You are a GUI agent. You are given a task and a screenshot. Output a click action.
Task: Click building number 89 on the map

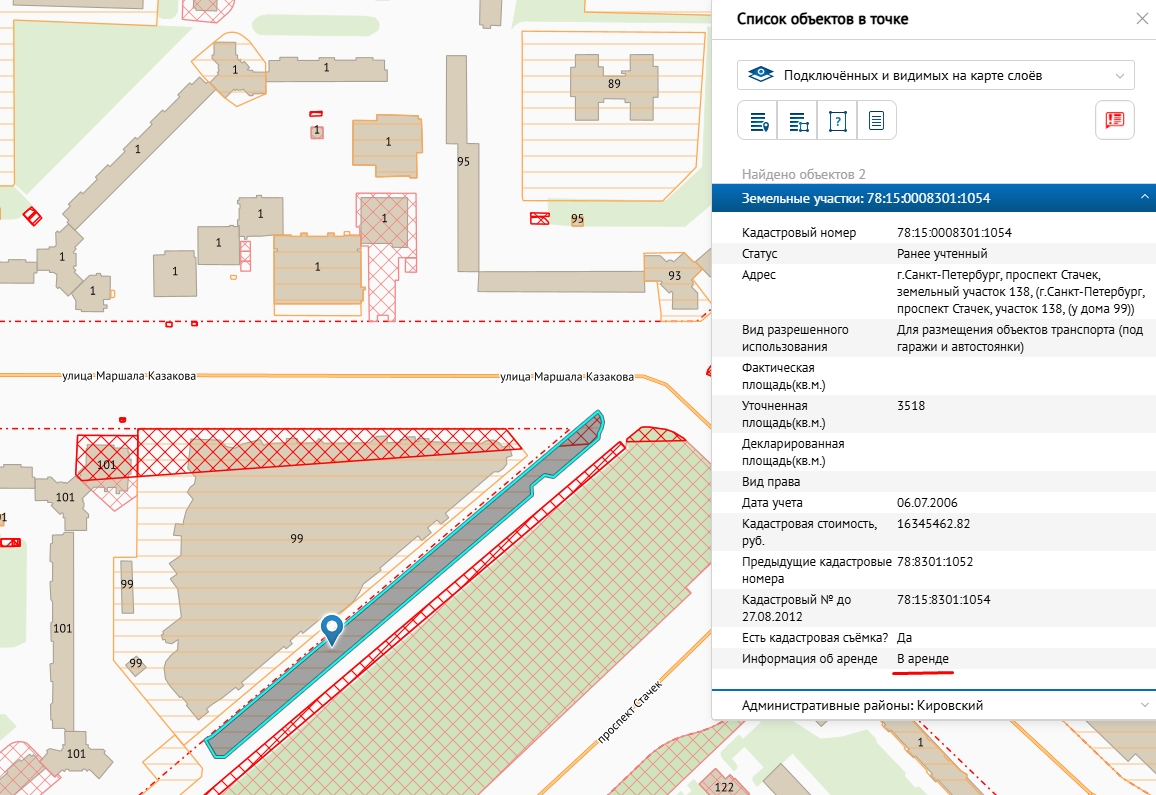point(614,84)
